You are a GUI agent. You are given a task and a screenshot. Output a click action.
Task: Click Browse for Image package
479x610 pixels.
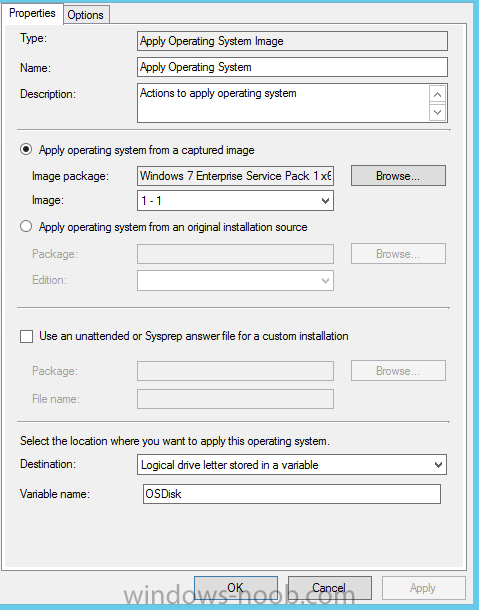pyautogui.click(x=398, y=176)
